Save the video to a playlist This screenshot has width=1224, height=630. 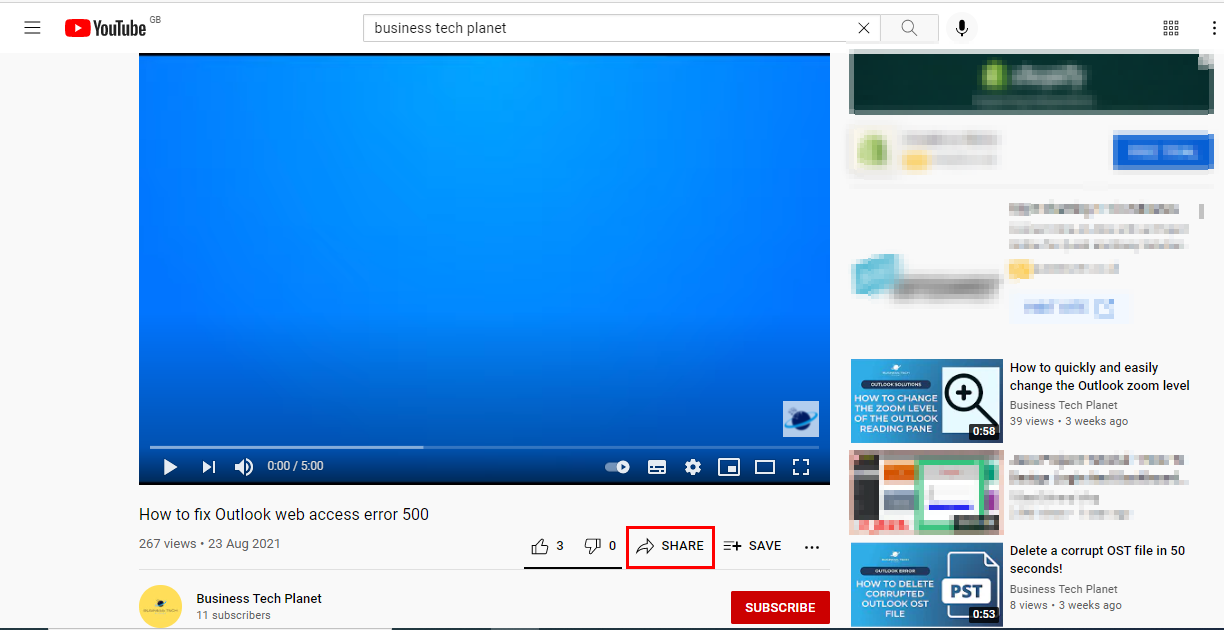(x=752, y=546)
